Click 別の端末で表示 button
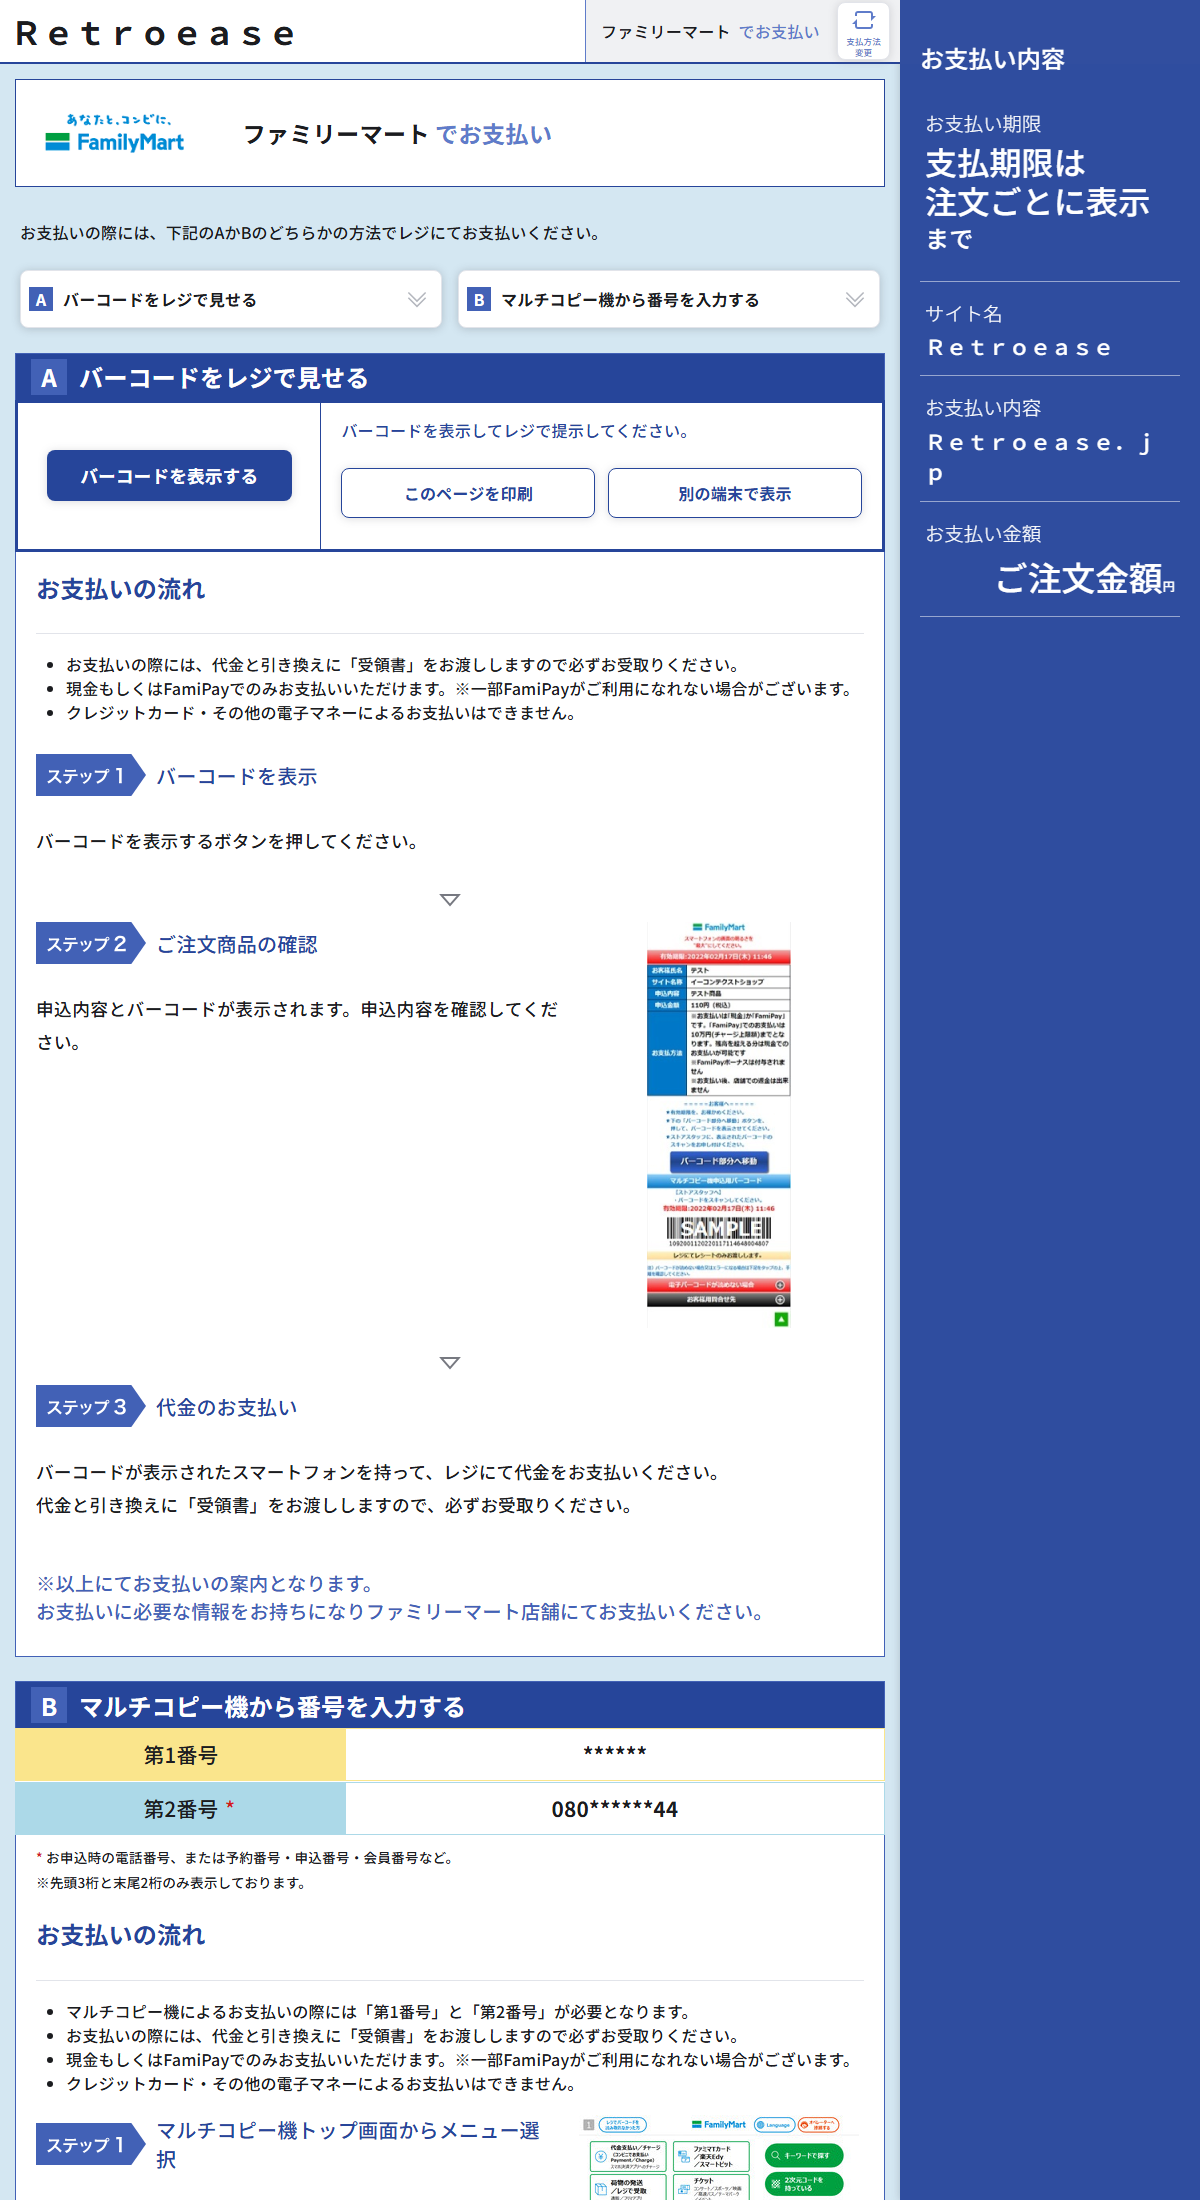Viewport: 1200px width, 2200px height. click(735, 493)
